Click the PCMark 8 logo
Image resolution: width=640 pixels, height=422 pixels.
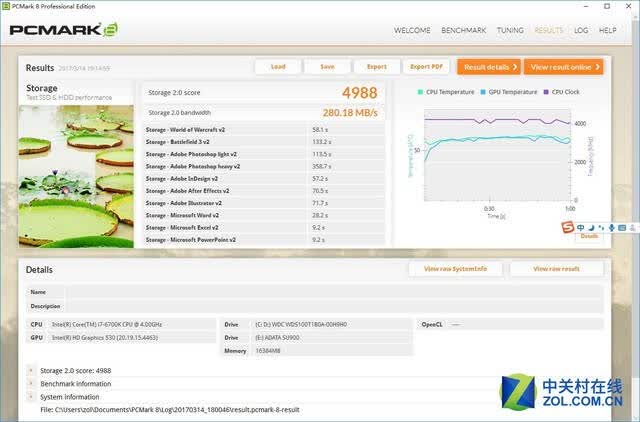pyautogui.click(x=64, y=30)
